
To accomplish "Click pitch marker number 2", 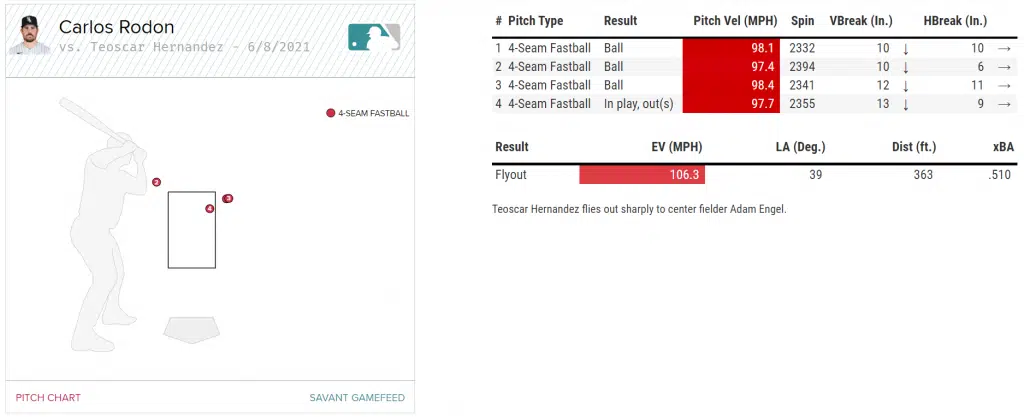I will click(x=157, y=182).
